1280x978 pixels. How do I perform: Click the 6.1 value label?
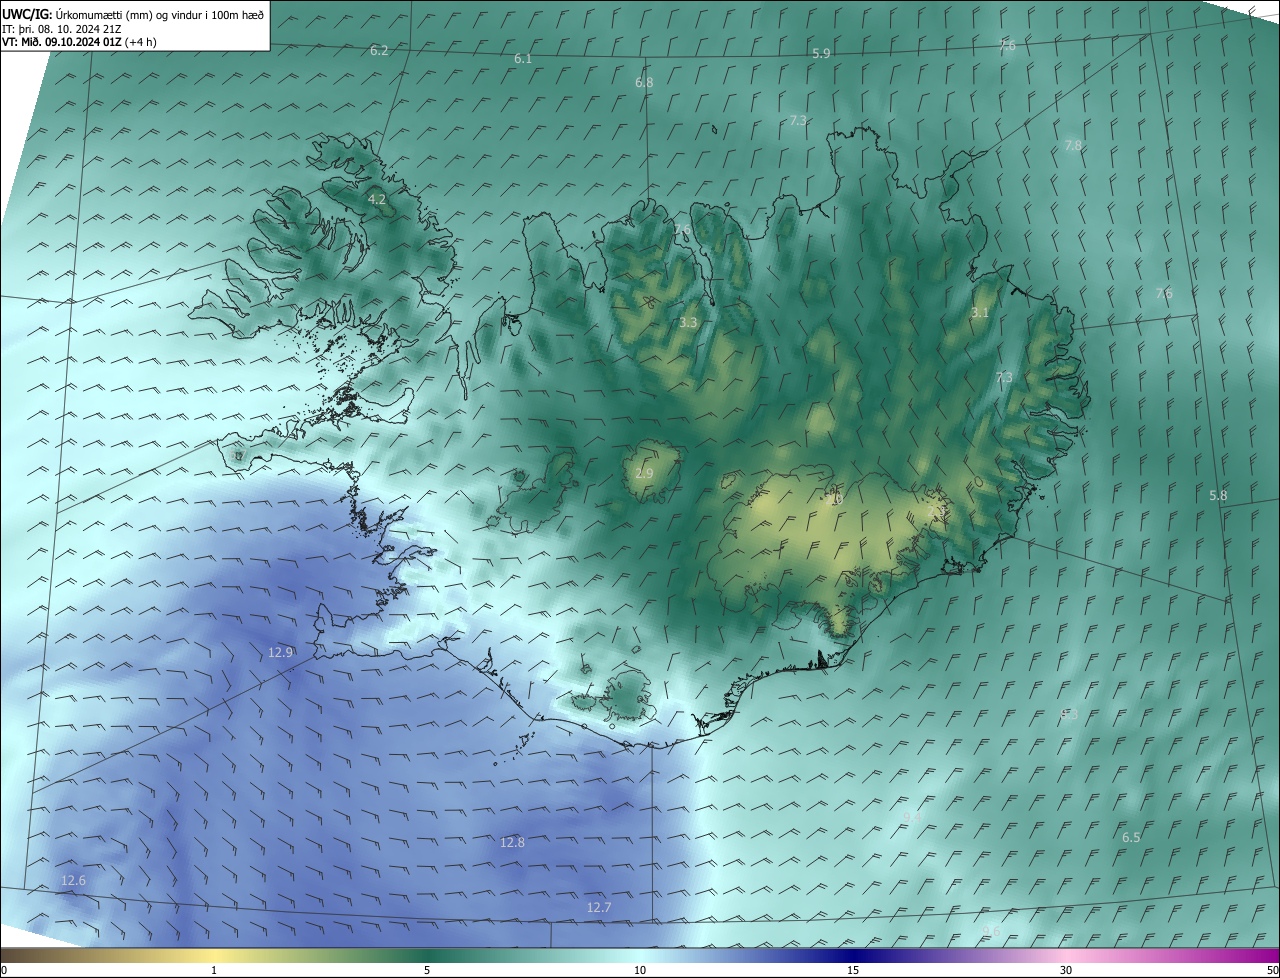(523, 59)
